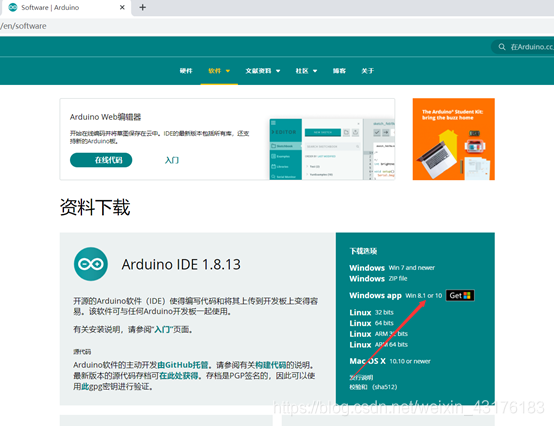Viewport: 554px width, 426px height.
Task: Open the 校验和 (sha512) link
Action: tap(373, 387)
